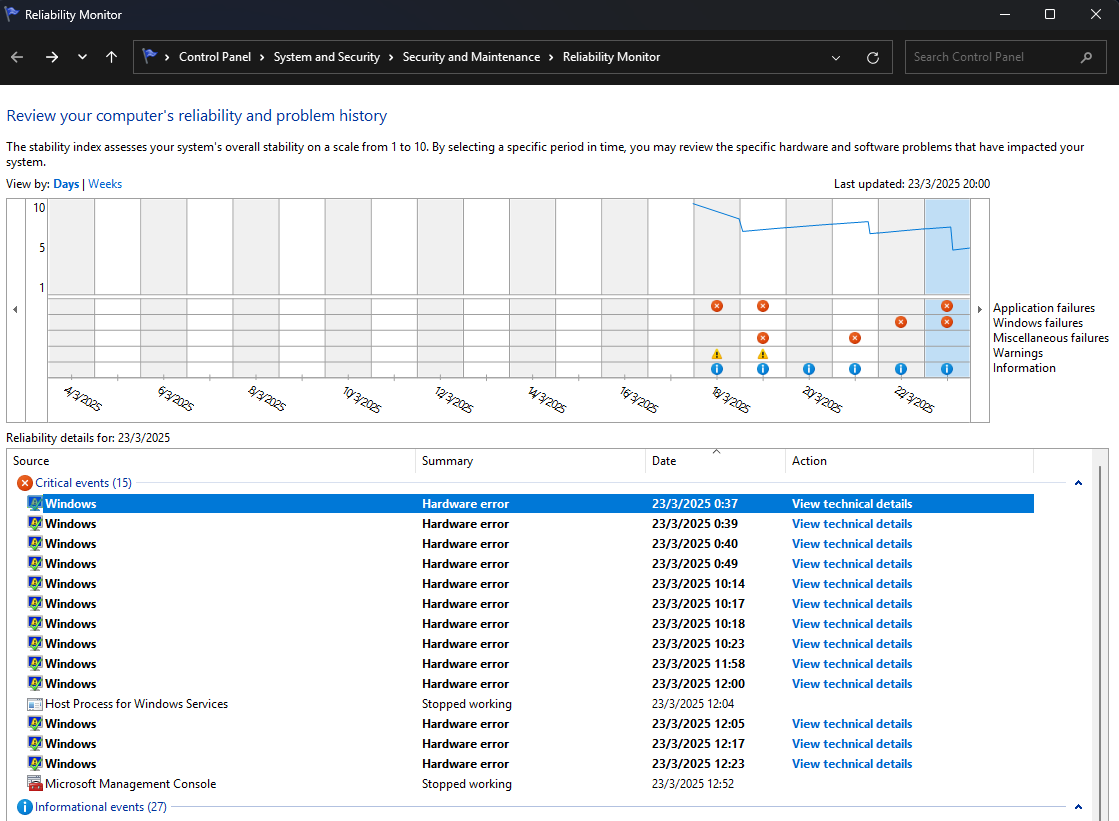Click the flag icon in address bar

pos(149,56)
